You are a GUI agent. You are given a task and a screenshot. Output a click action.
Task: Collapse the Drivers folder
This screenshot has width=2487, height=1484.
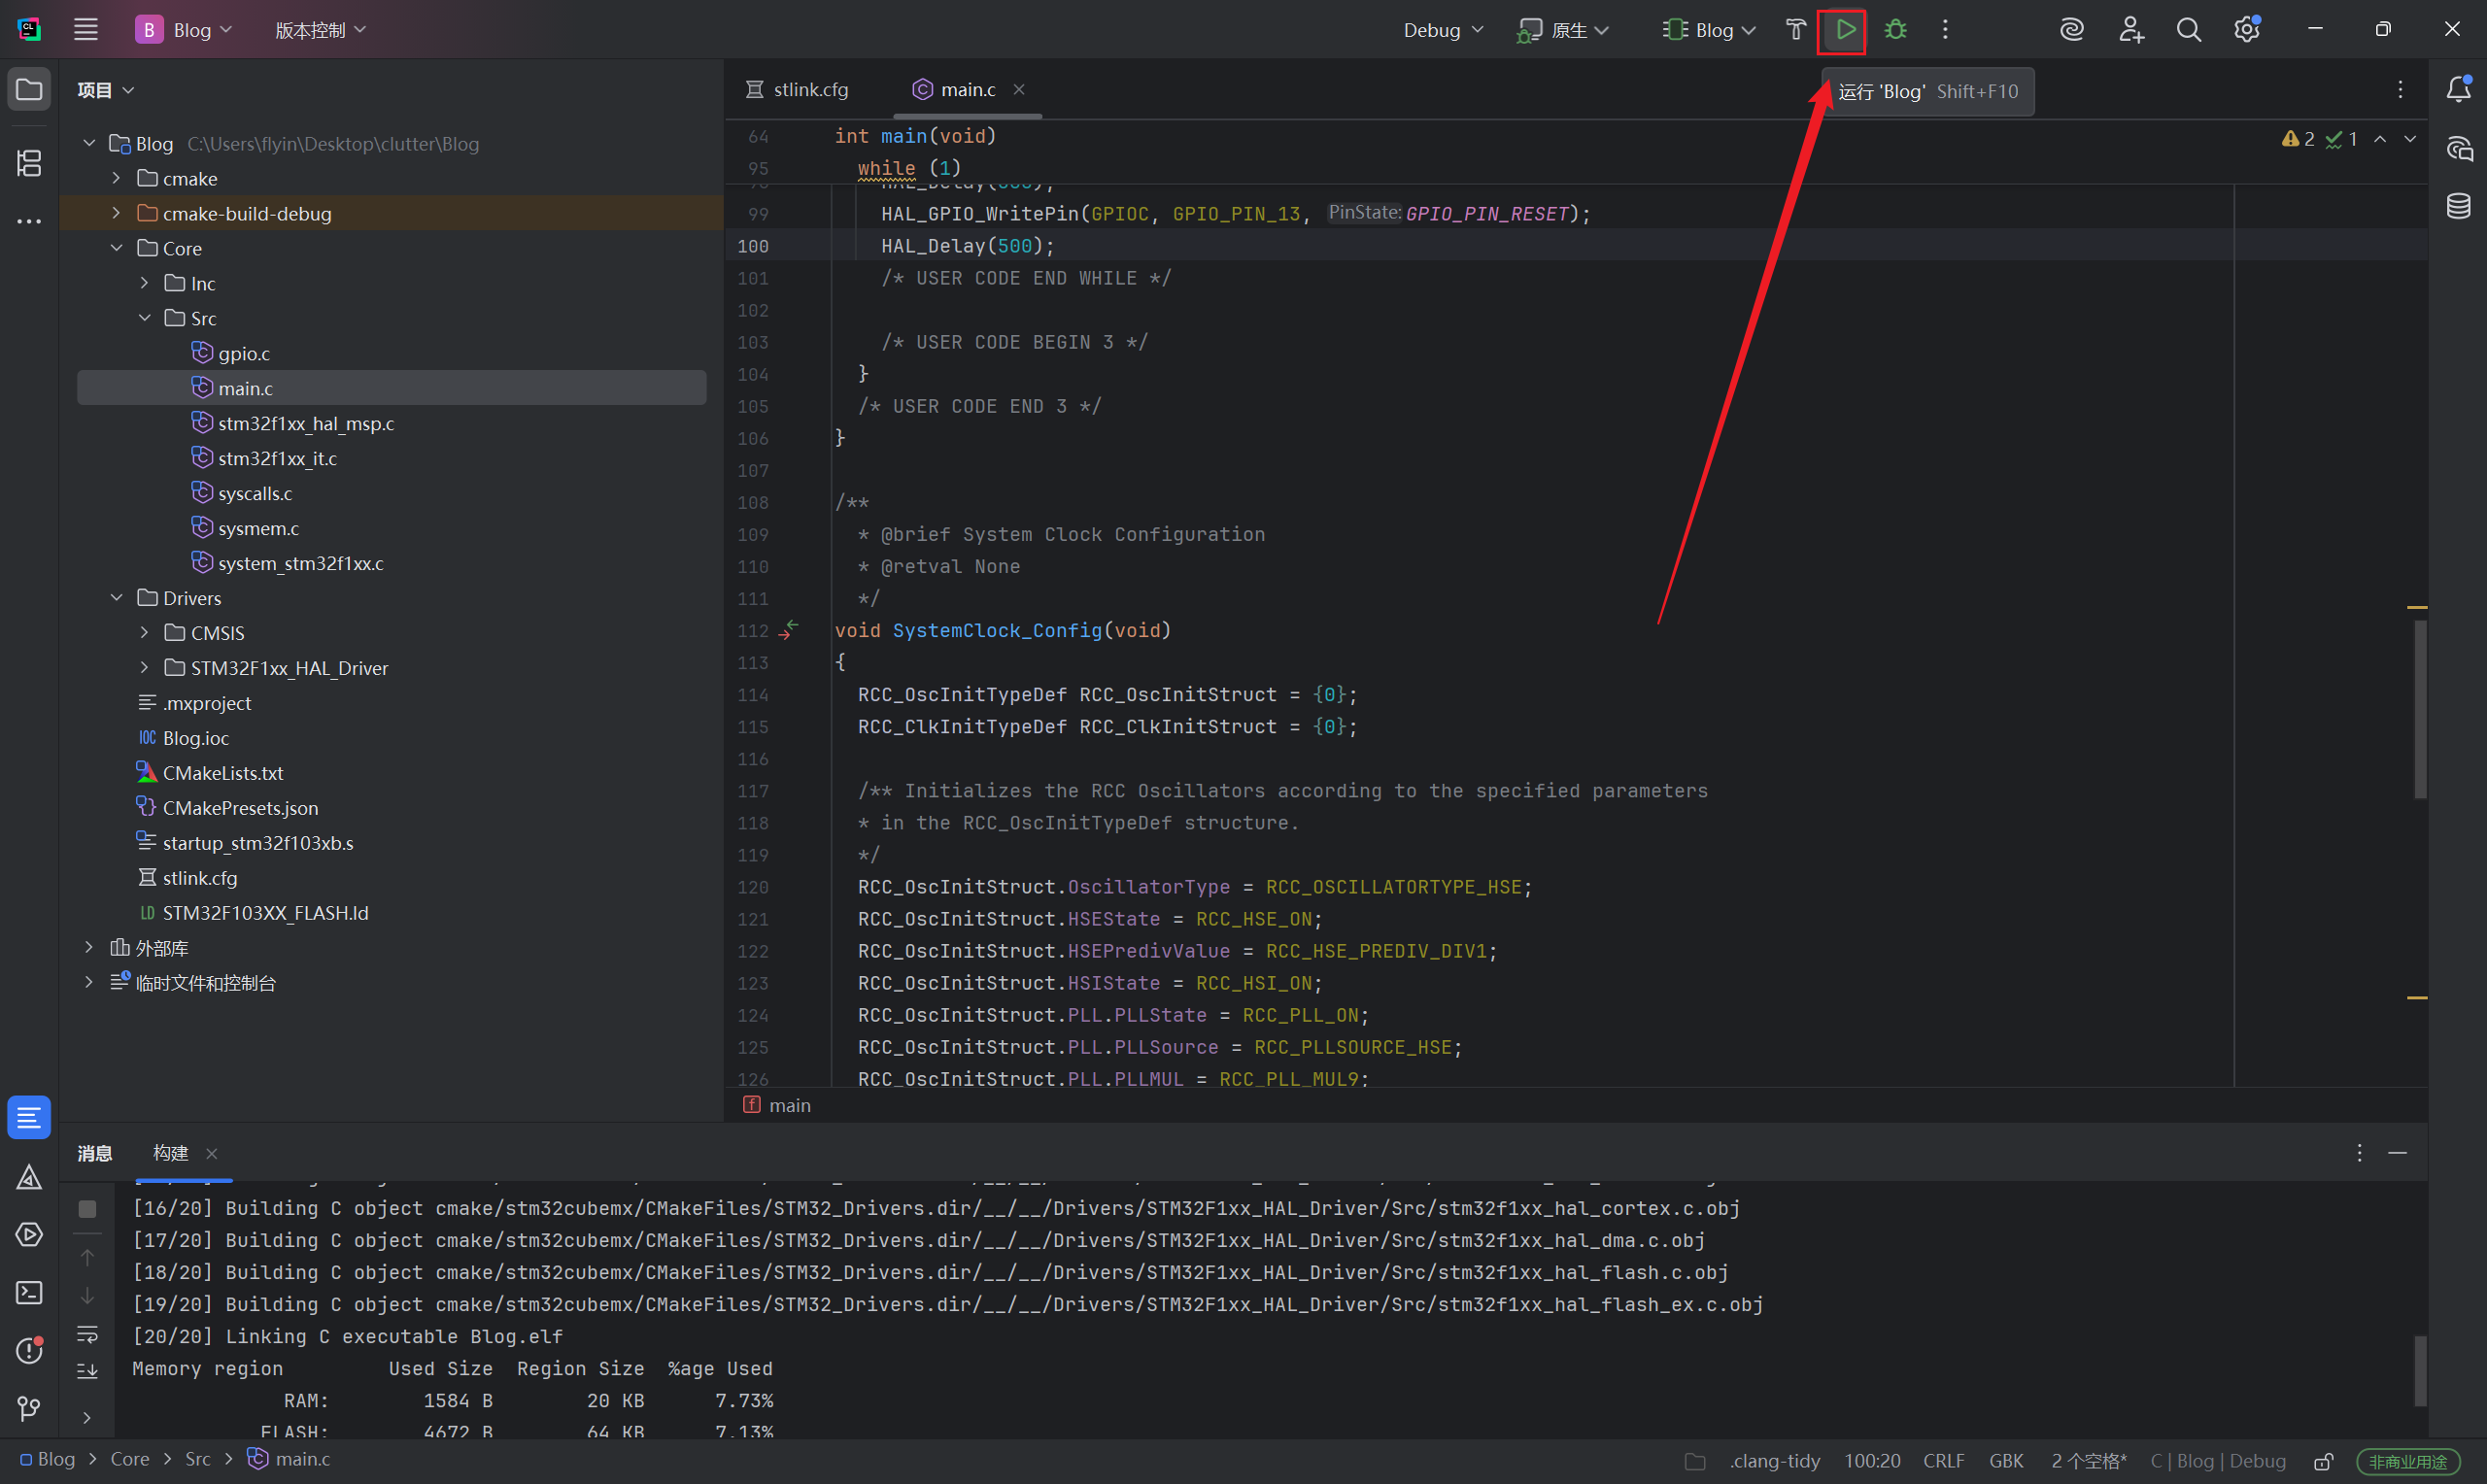coord(116,597)
